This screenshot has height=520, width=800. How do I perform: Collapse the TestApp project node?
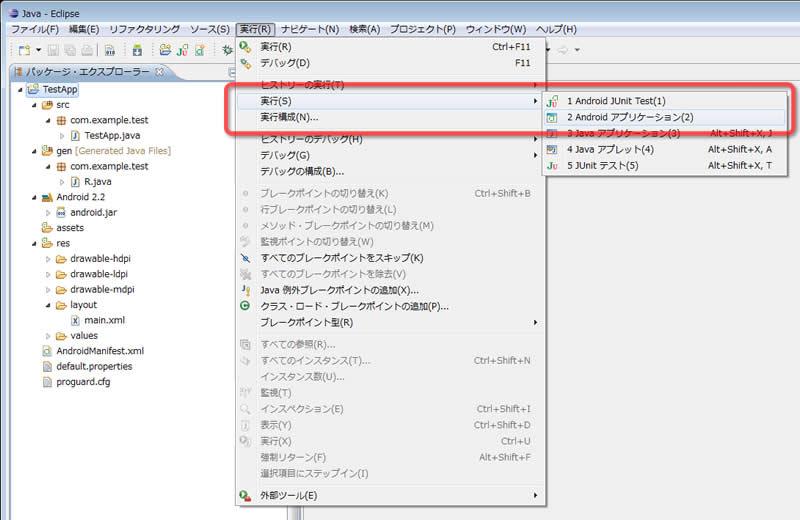[20, 90]
